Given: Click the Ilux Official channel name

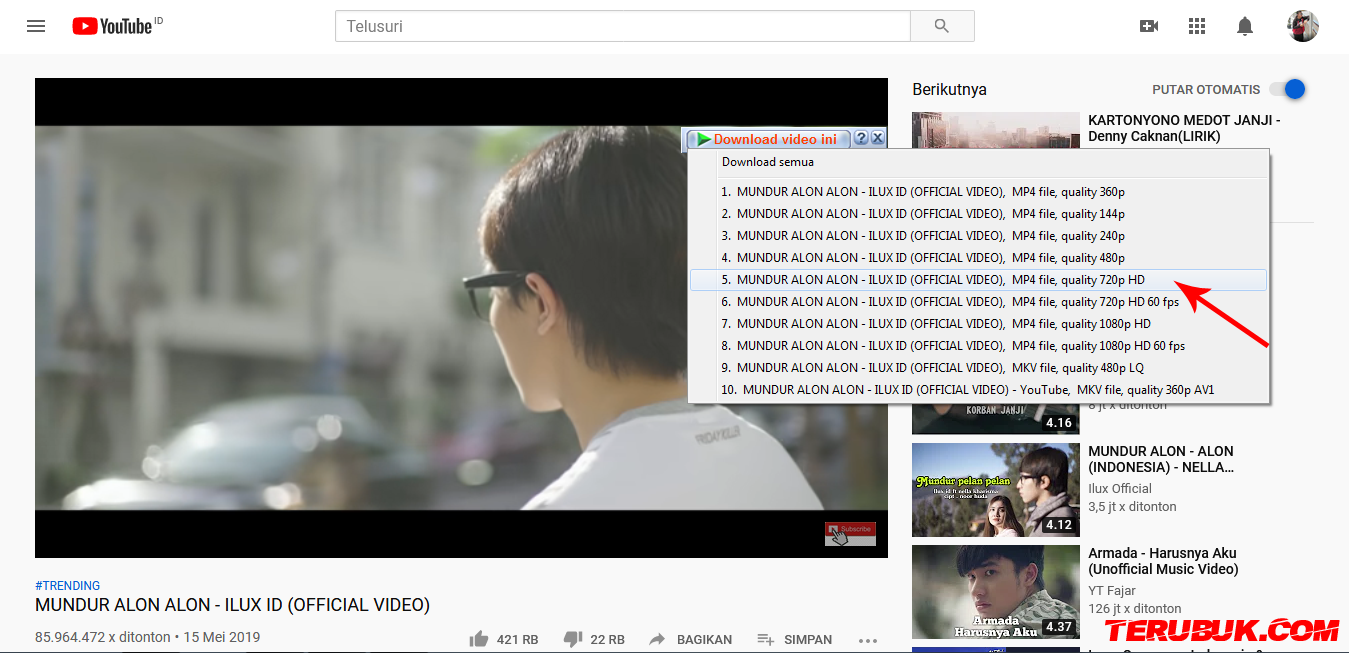Looking at the screenshot, I should tap(1120, 489).
